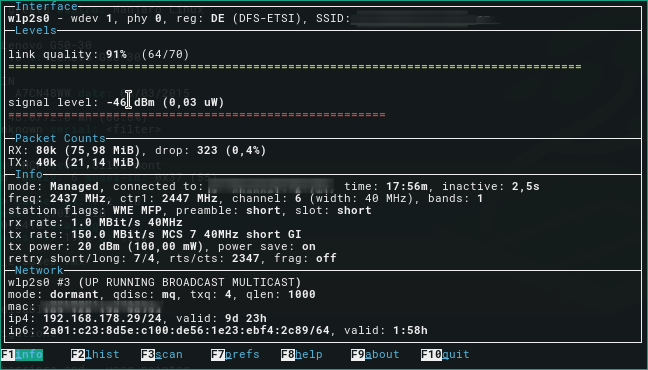Select F10 quit to exit wavemon

445,355
